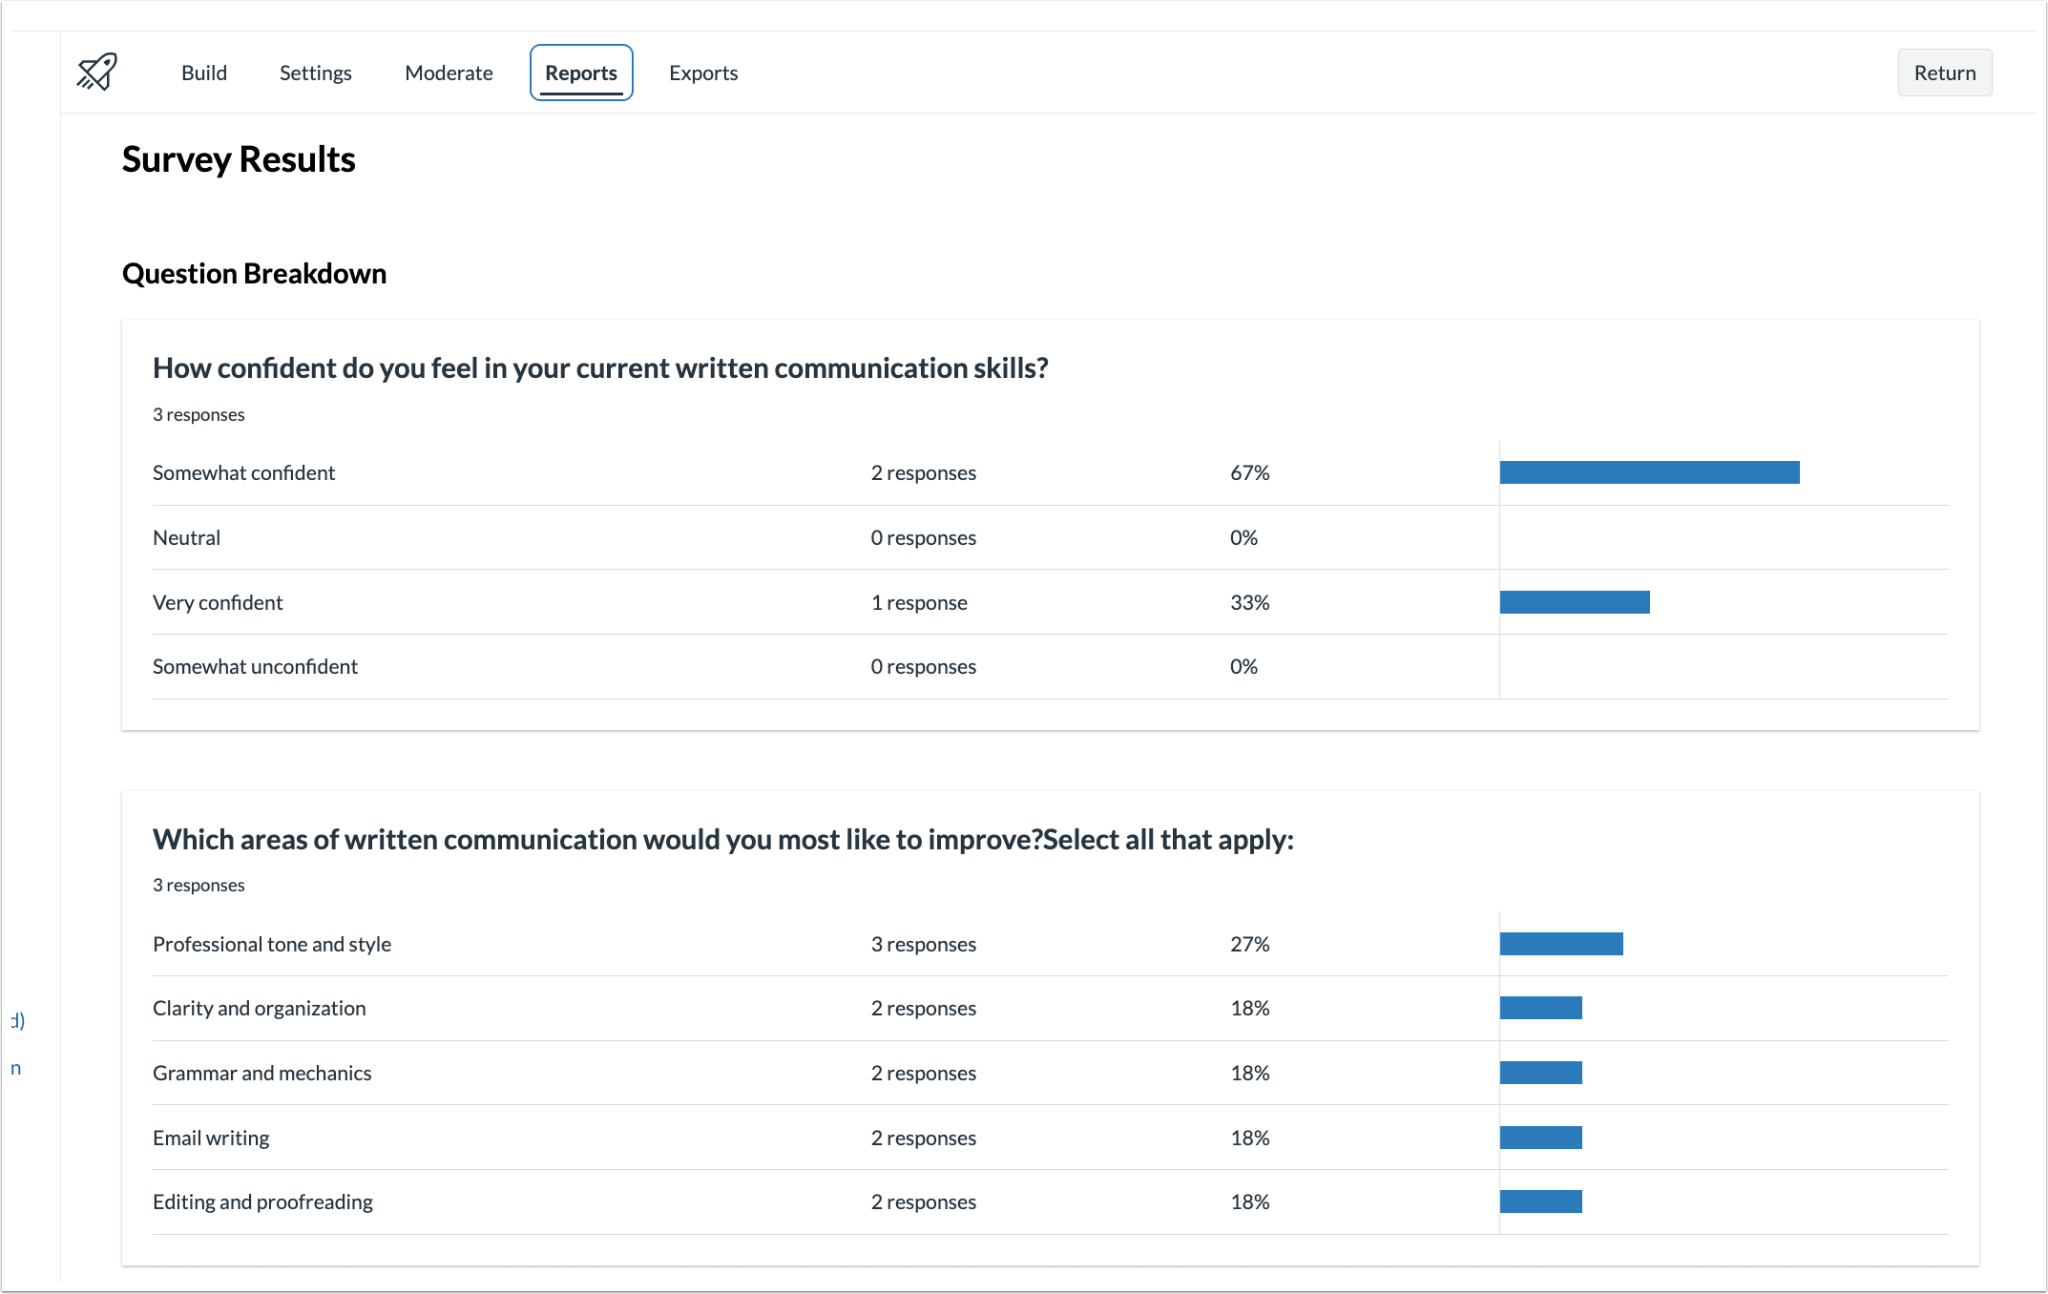This screenshot has width=2048, height=1294.
Task: Click the written communication confidence question heading
Action: (601, 368)
